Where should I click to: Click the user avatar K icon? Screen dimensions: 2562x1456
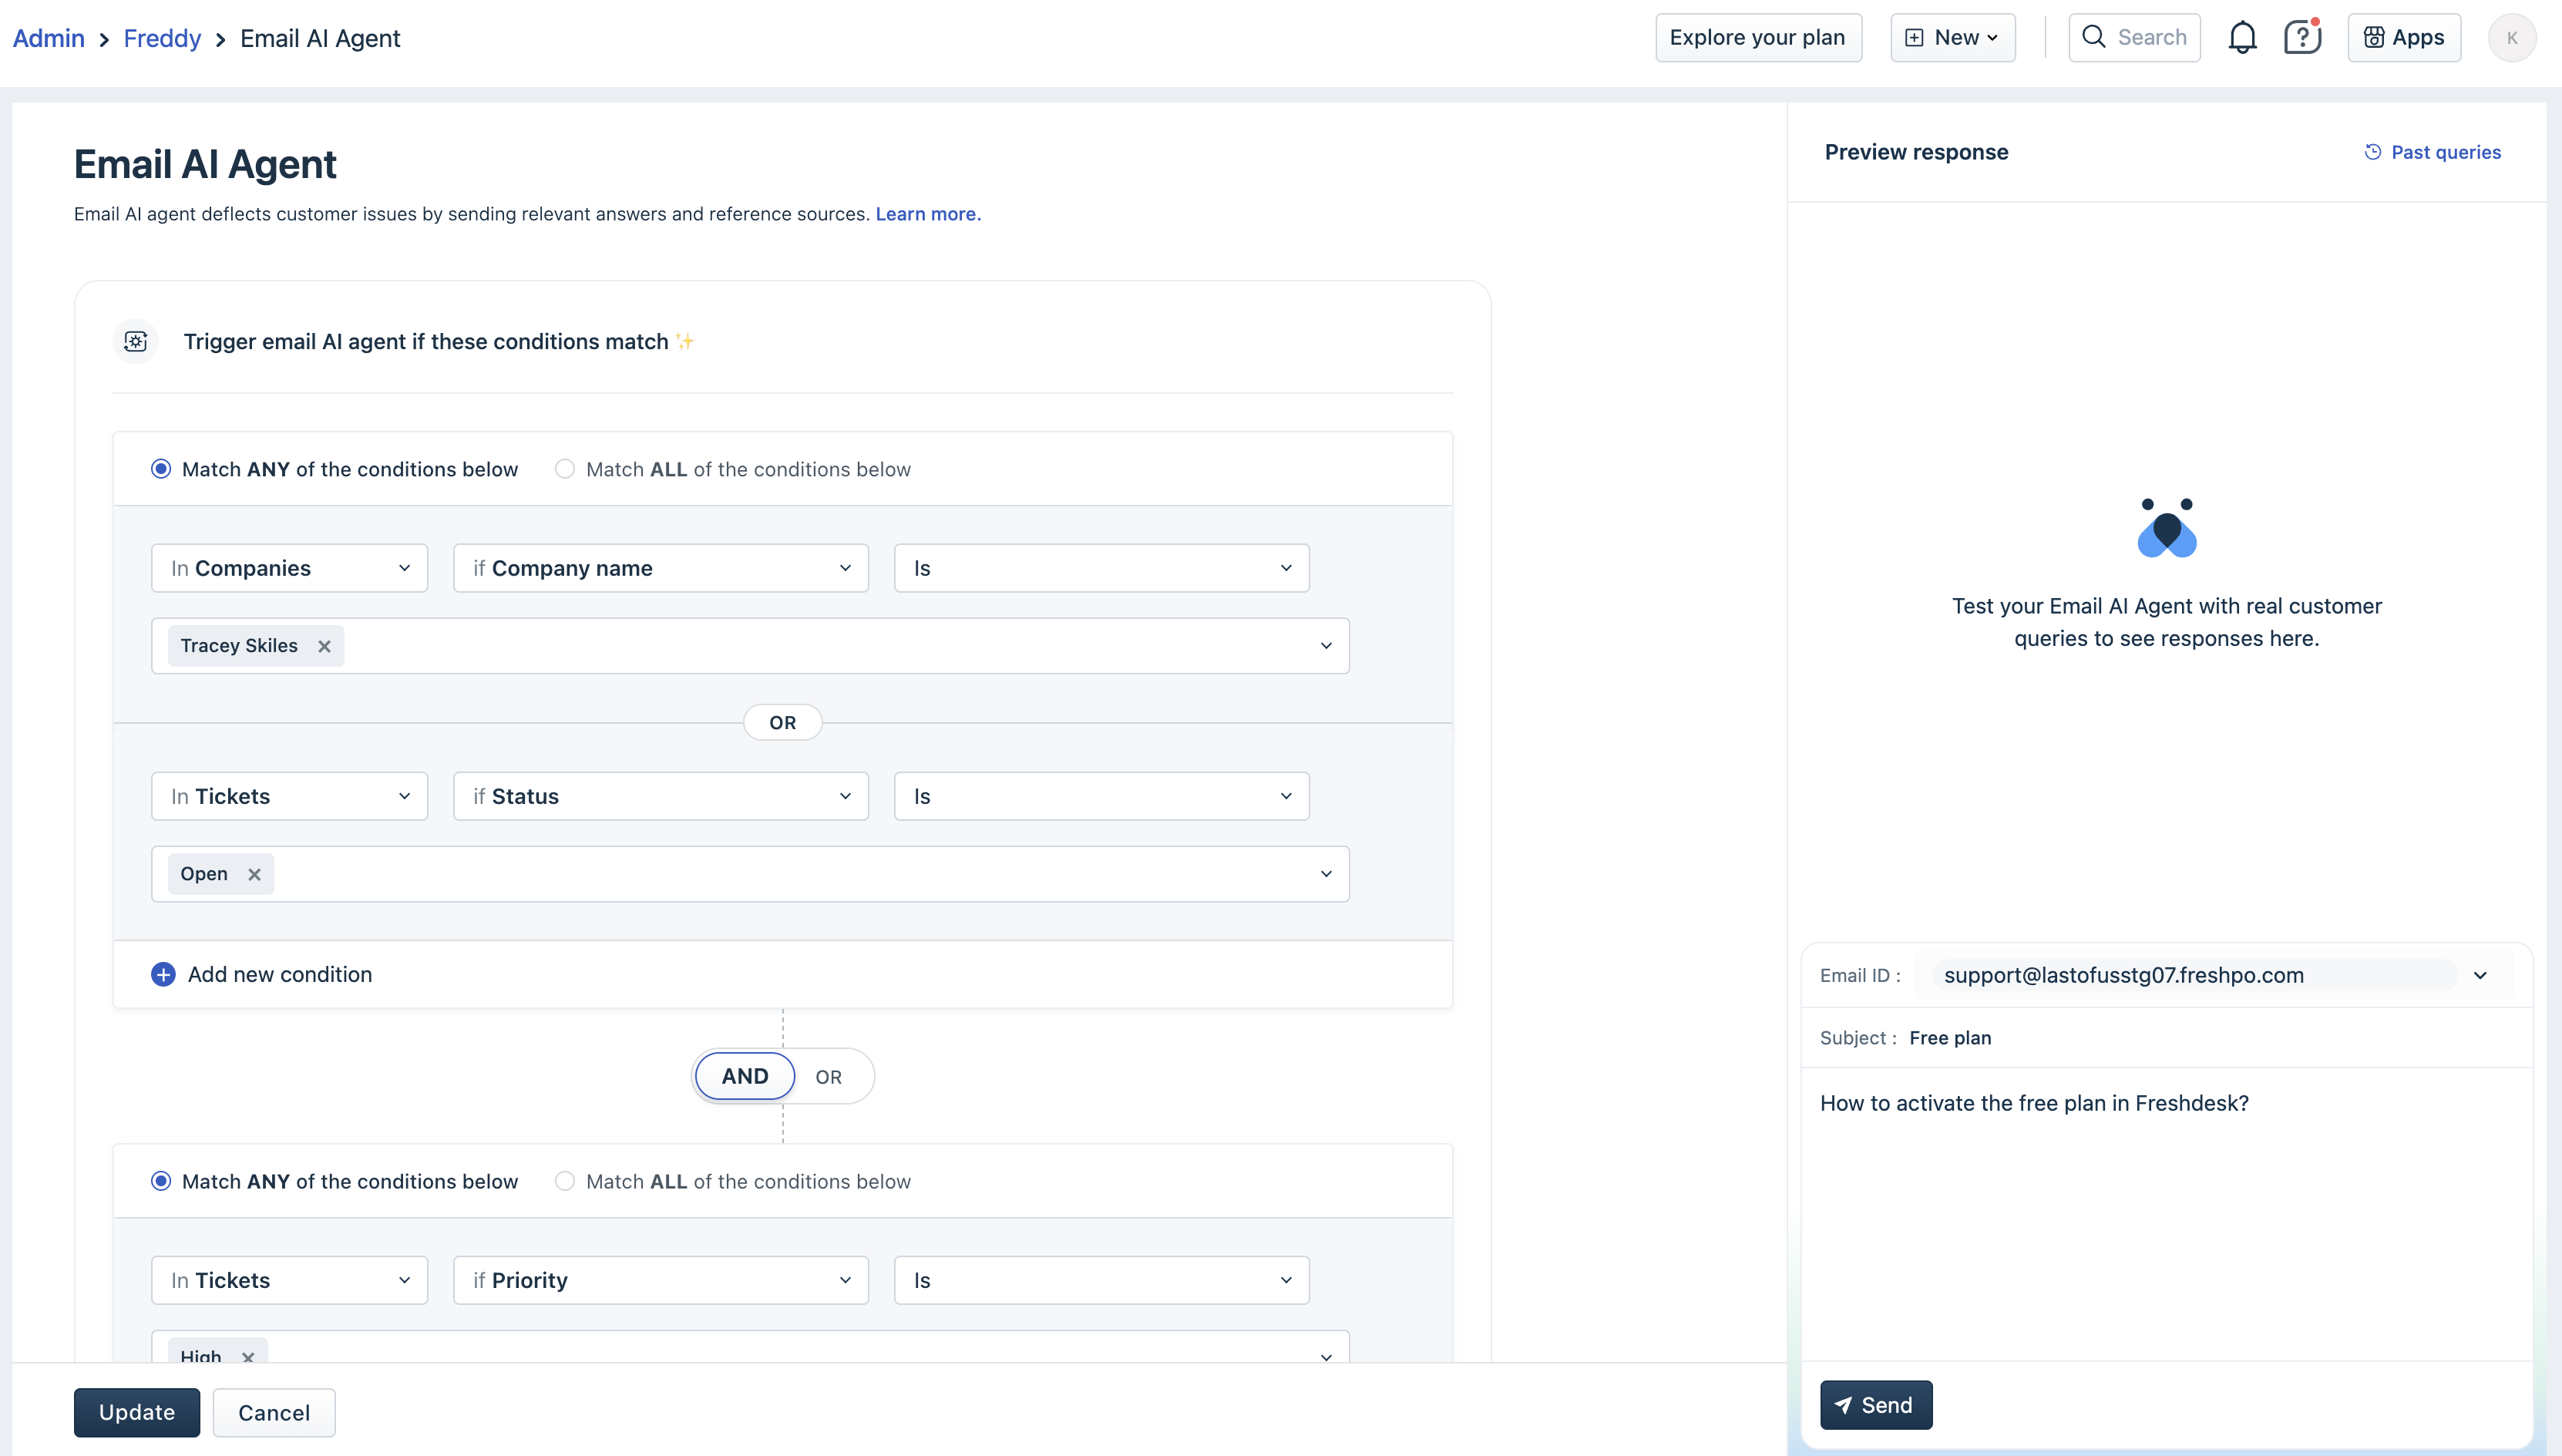pos(2511,38)
